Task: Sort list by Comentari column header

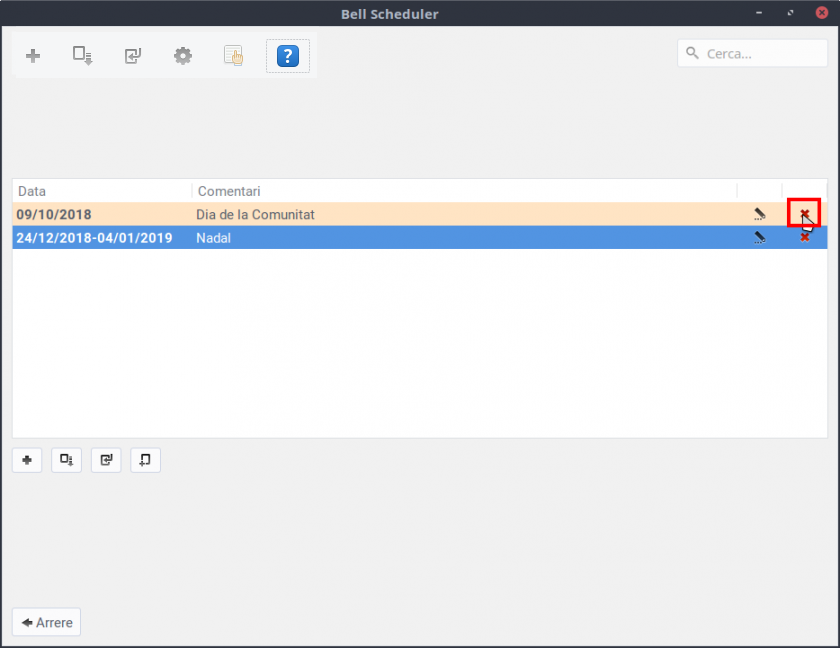Action: [460, 191]
